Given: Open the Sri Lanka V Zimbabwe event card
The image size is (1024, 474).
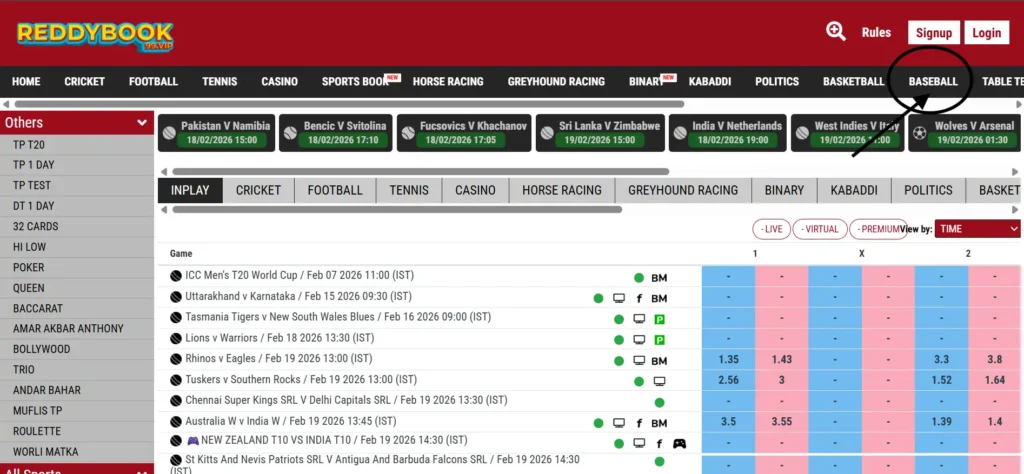Looking at the screenshot, I should 600,133.
